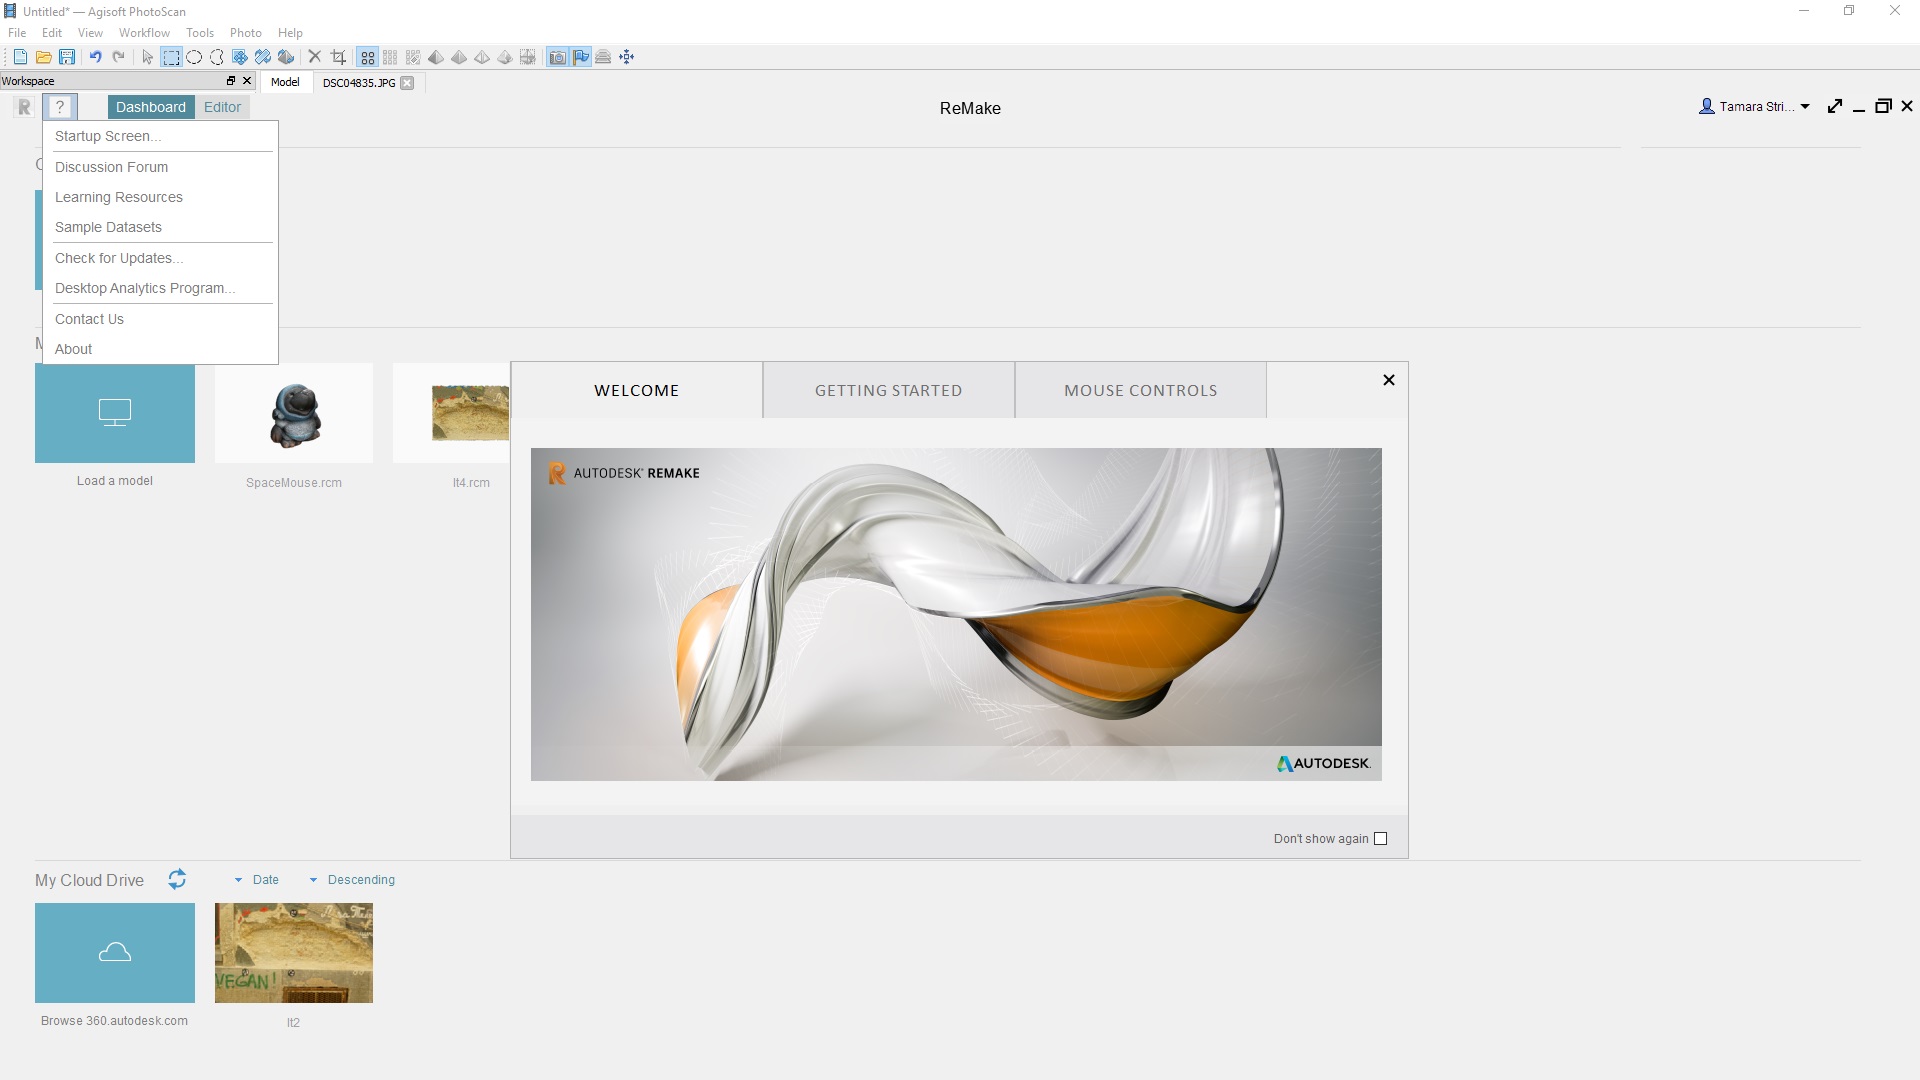Open the Photo menu
Viewport: 1920px width, 1080px height.
click(246, 33)
